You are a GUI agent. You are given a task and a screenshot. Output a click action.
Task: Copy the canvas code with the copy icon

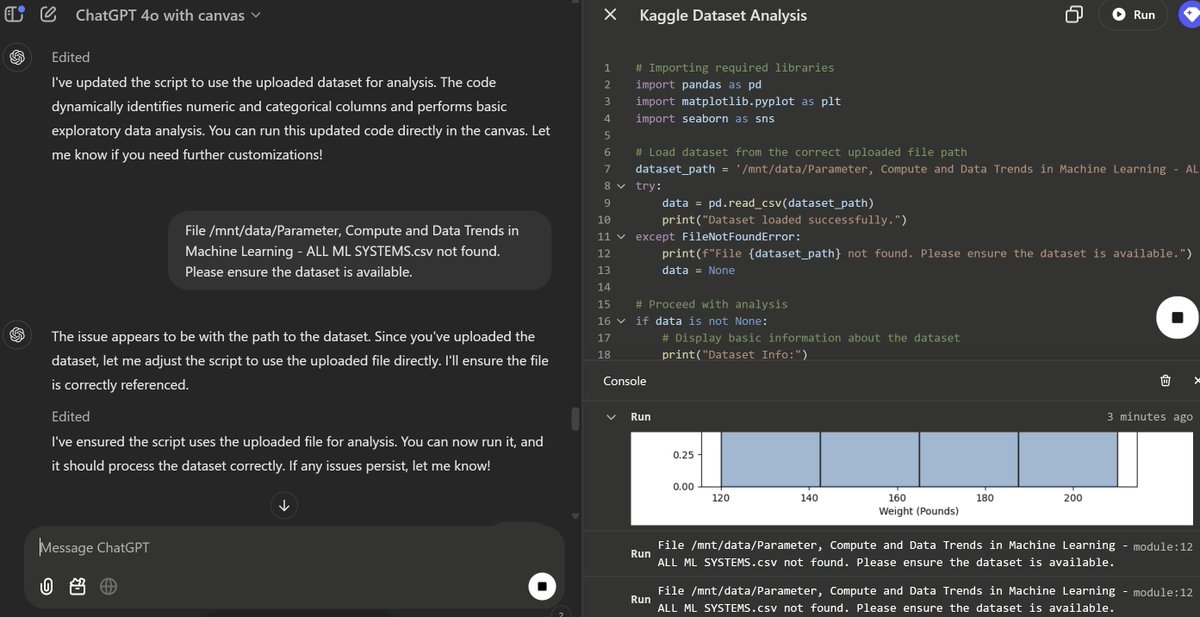pyautogui.click(x=1074, y=15)
